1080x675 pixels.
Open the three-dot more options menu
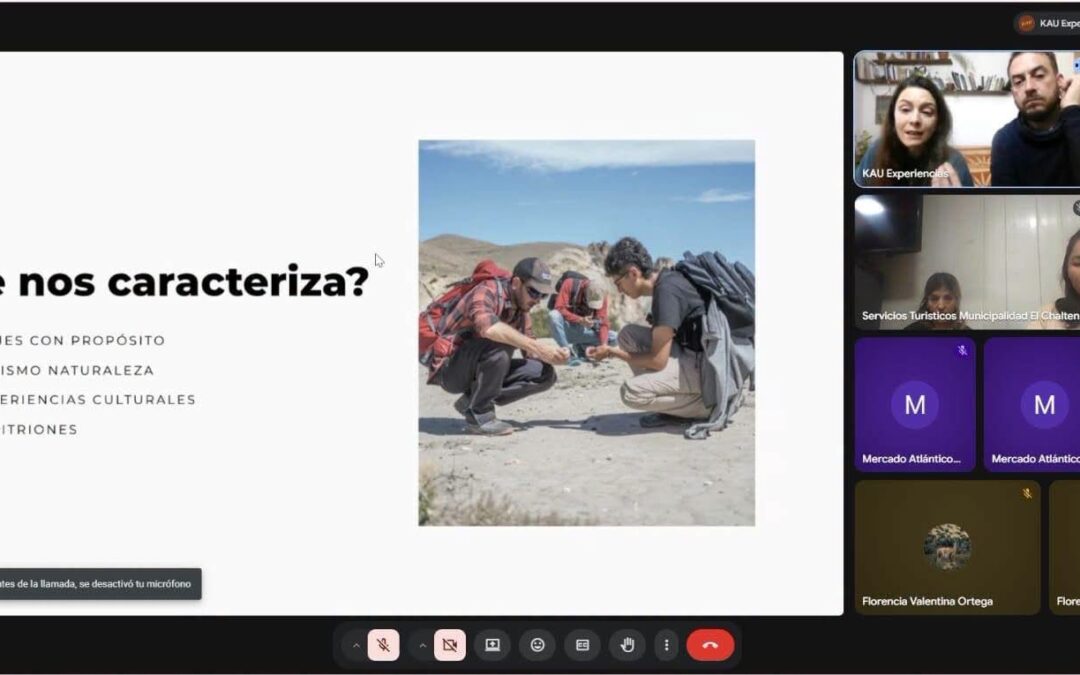pos(666,645)
